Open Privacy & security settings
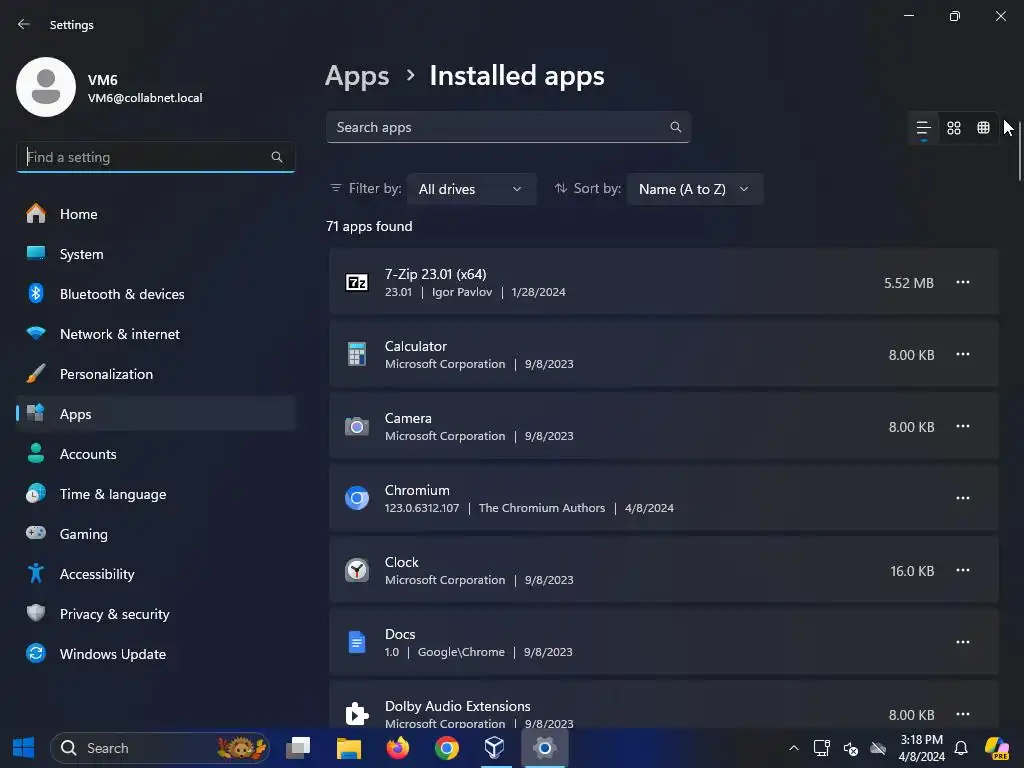 point(156,614)
